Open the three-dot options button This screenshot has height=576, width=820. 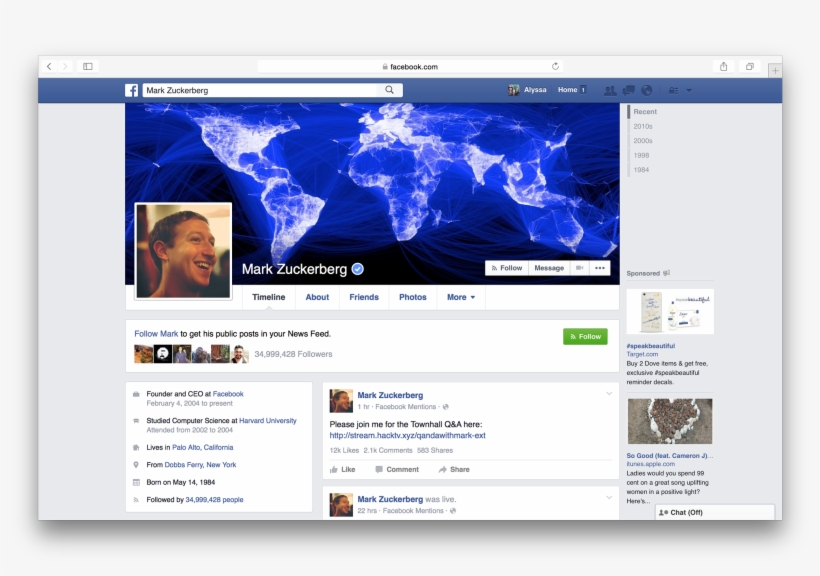[x=600, y=268]
